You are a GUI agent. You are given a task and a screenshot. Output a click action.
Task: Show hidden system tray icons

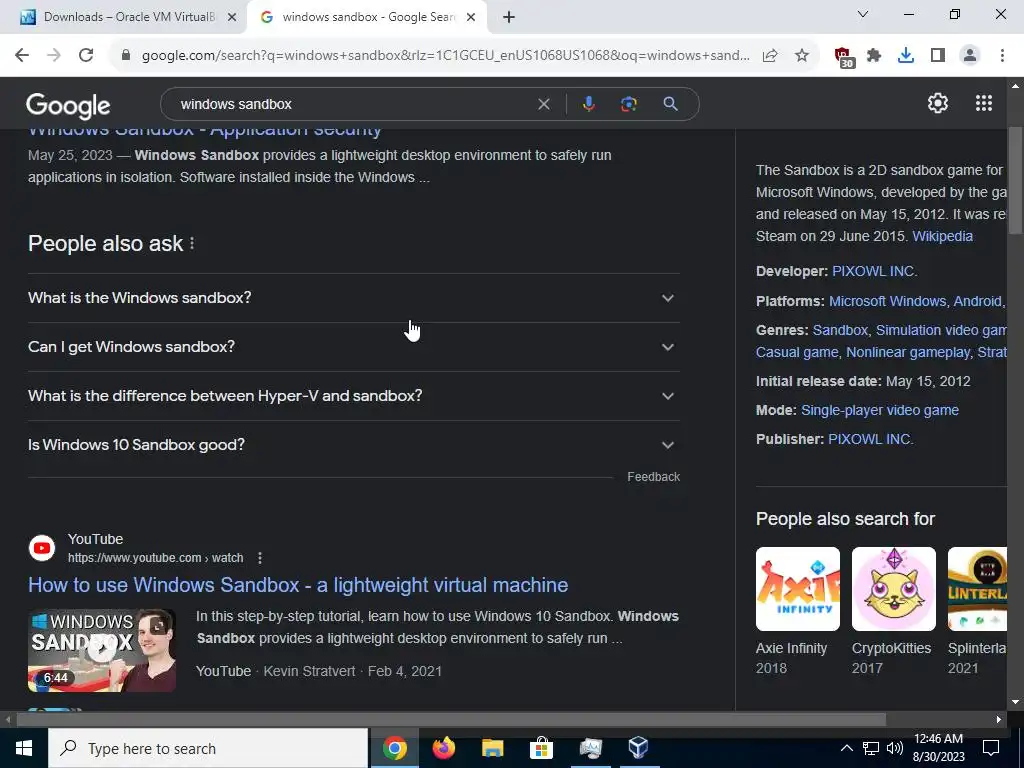point(846,748)
